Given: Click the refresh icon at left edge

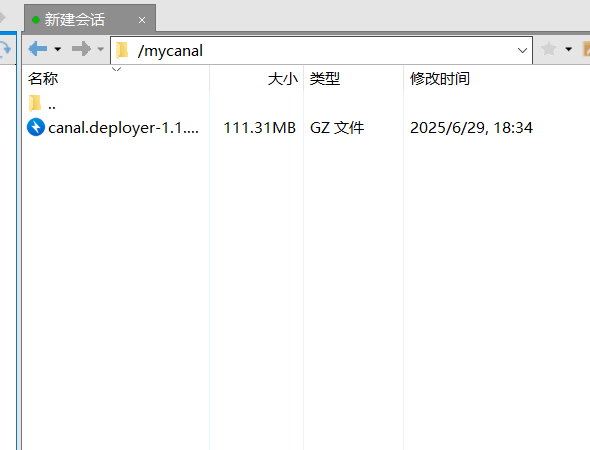Looking at the screenshot, I should point(5,49).
